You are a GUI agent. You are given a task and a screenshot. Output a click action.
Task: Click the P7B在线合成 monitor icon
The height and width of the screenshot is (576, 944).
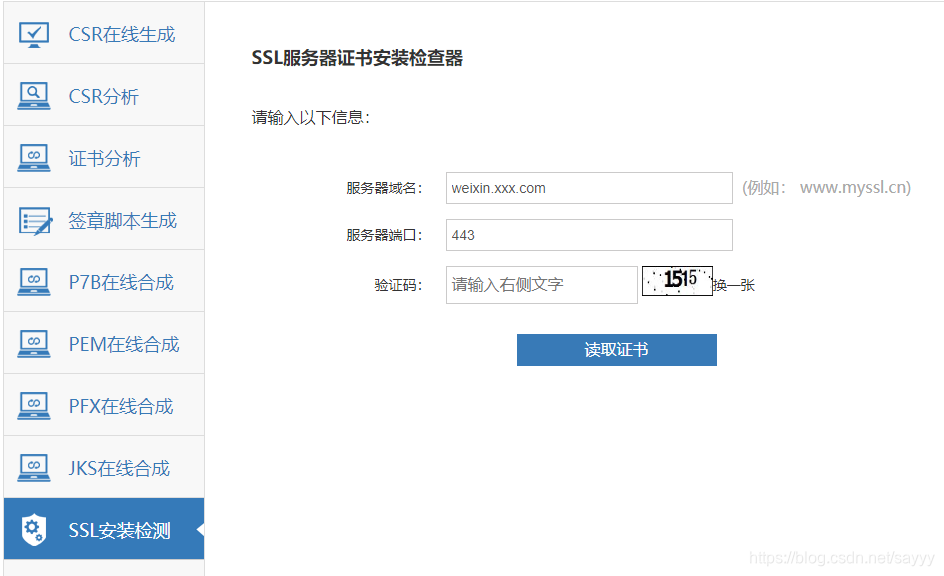tap(33, 281)
